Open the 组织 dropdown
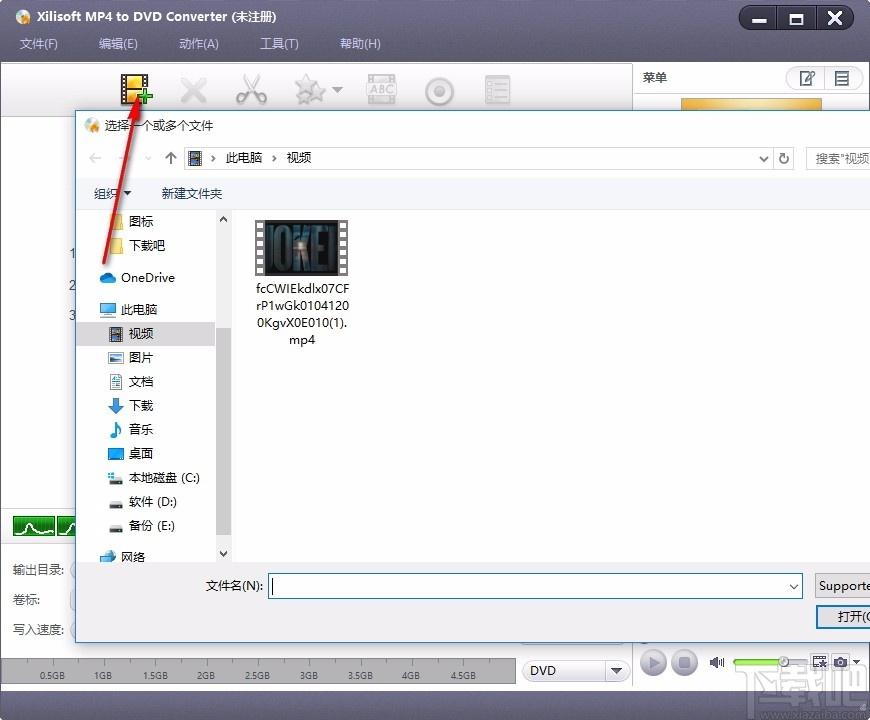Viewport: 870px width, 720px height. point(113,194)
